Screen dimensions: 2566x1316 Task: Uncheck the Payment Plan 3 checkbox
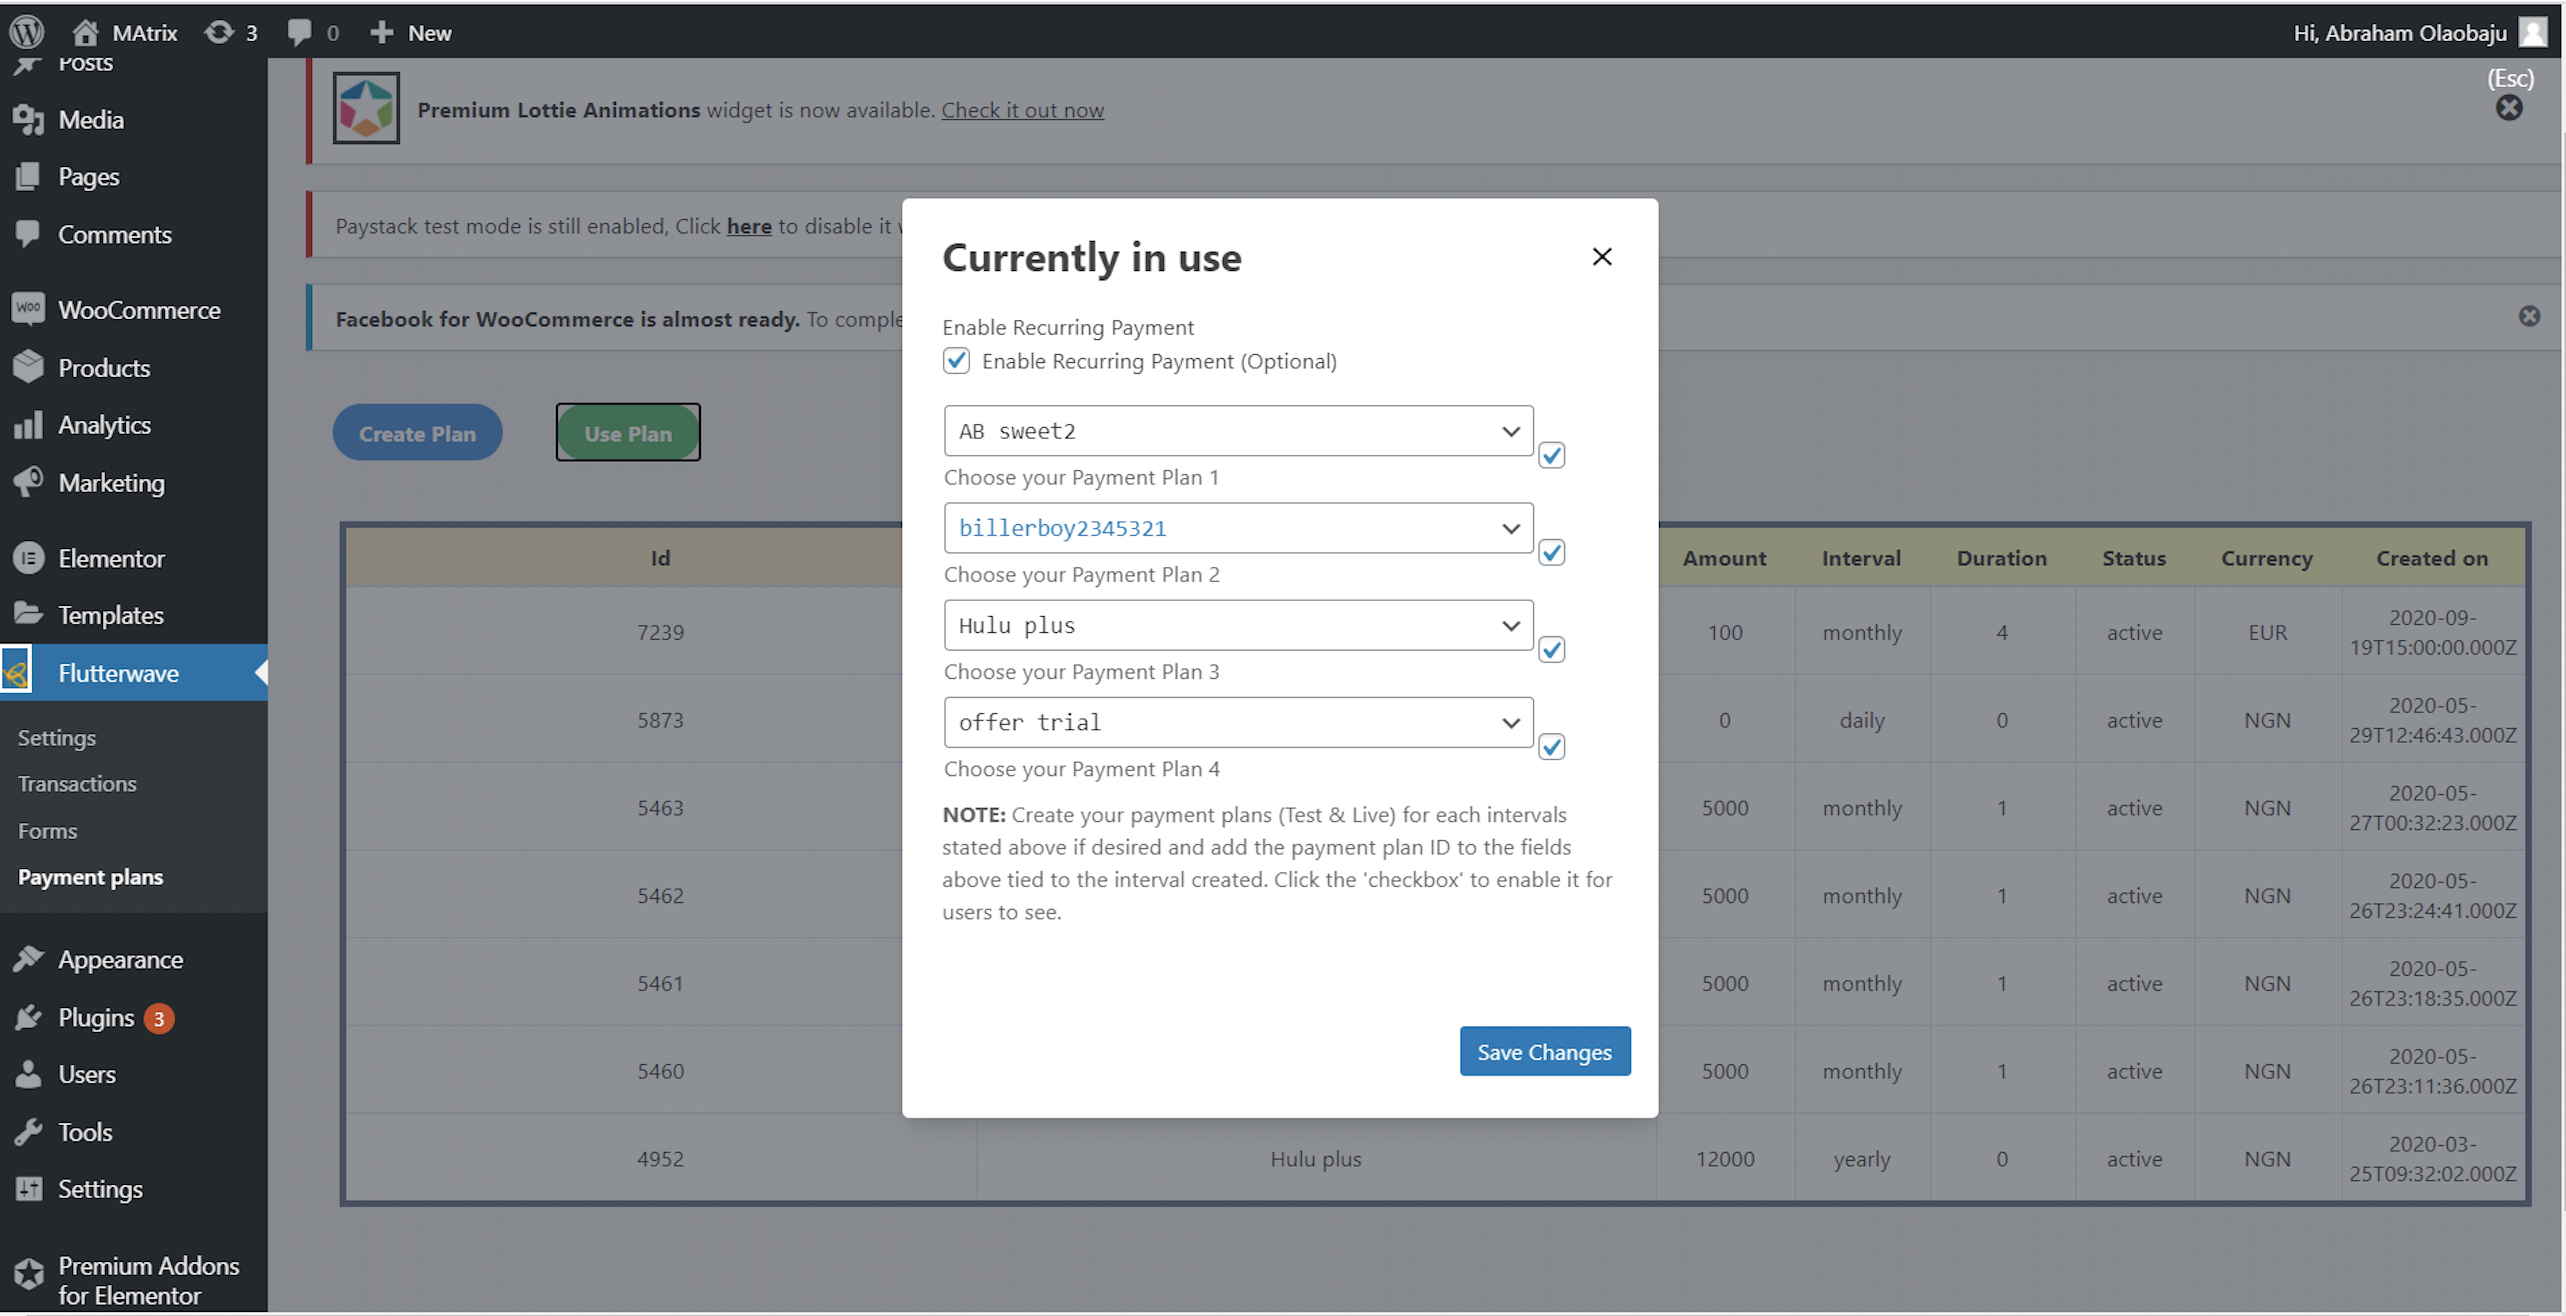tap(1551, 650)
